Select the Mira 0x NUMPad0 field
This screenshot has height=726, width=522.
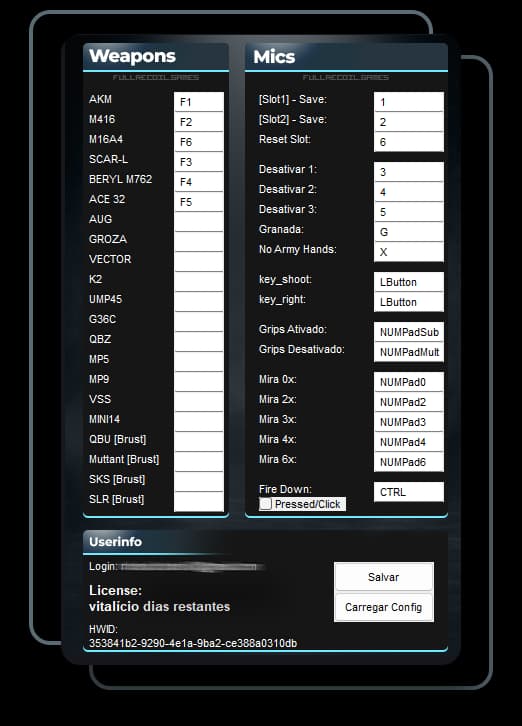[409, 382]
